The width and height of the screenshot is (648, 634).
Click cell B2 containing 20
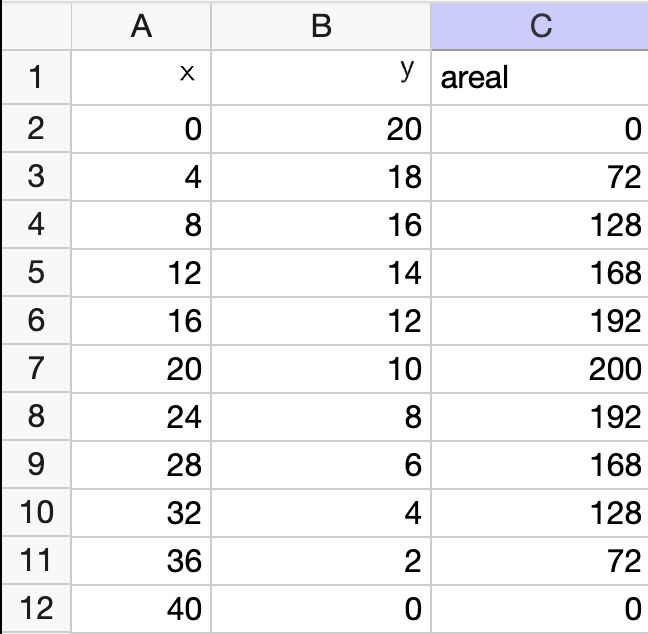click(321, 128)
